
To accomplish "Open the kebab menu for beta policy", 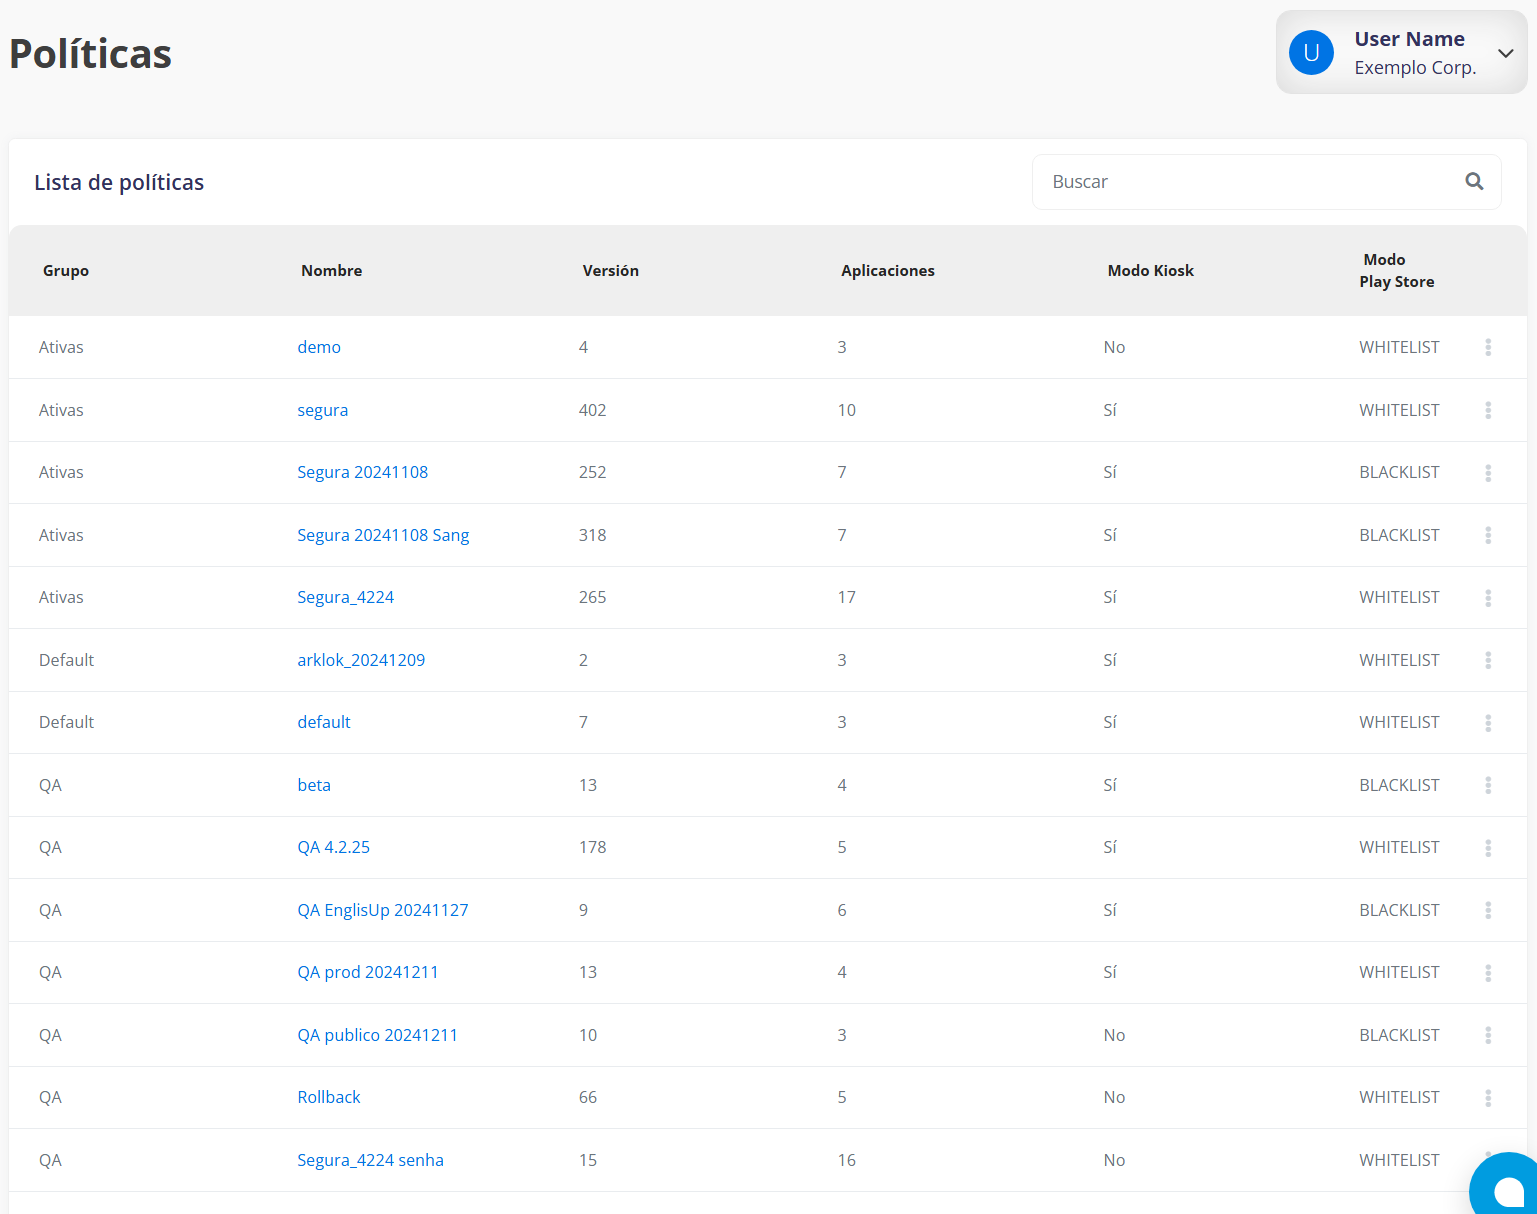I will click(x=1488, y=785).
